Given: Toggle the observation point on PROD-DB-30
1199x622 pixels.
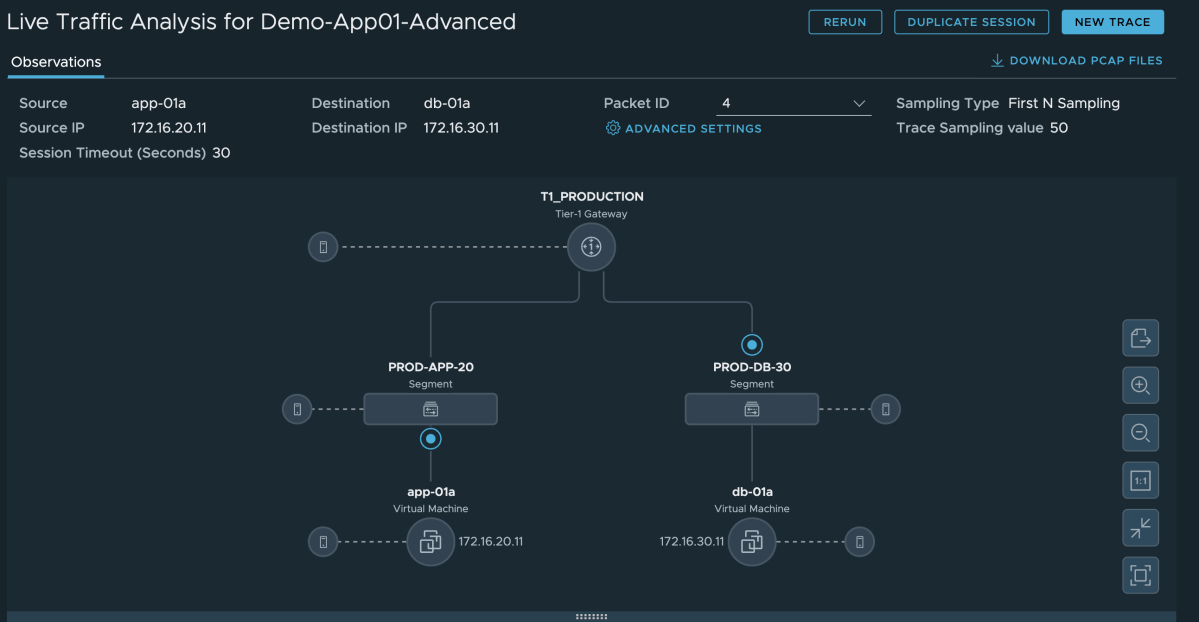Looking at the screenshot, I should [751, 345].
